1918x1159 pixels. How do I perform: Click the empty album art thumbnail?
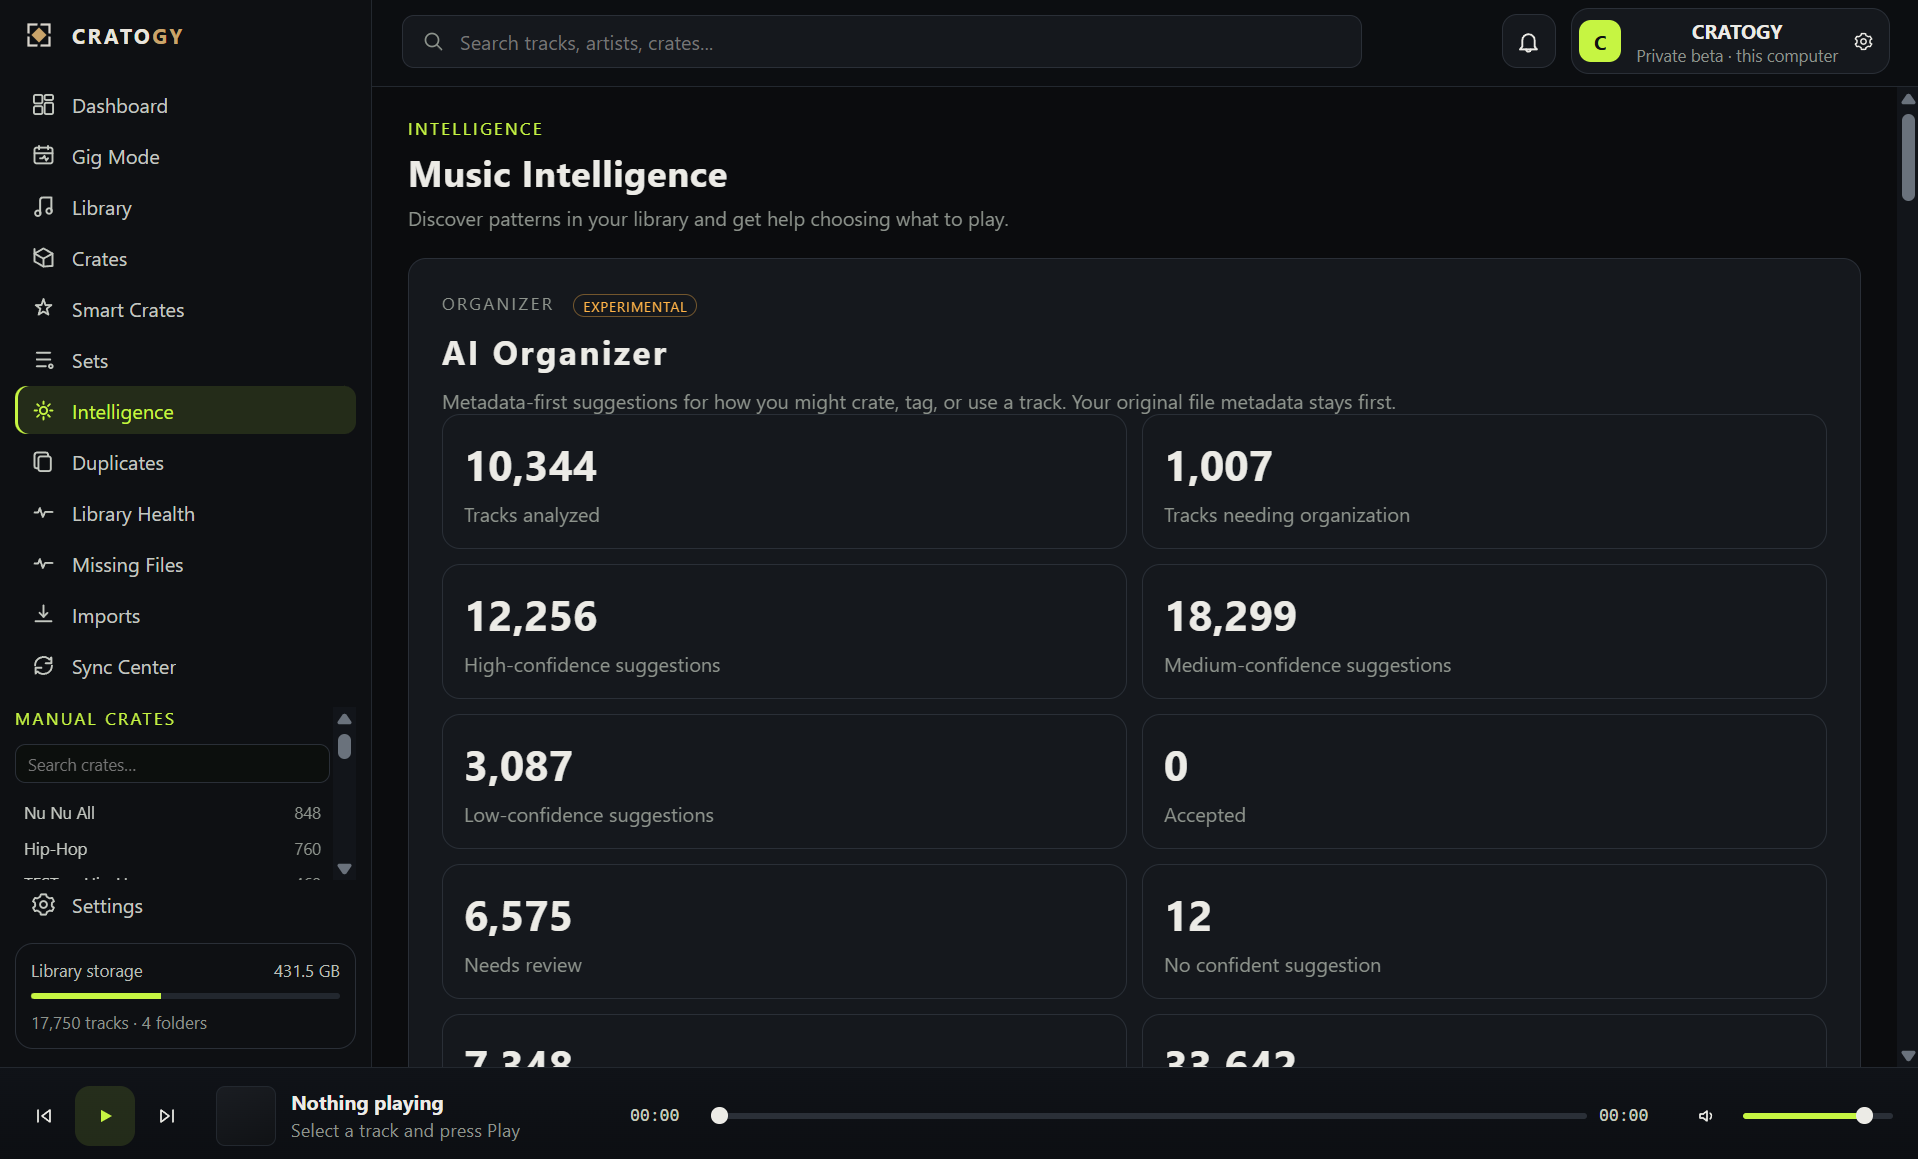[x=246, y=1116]
